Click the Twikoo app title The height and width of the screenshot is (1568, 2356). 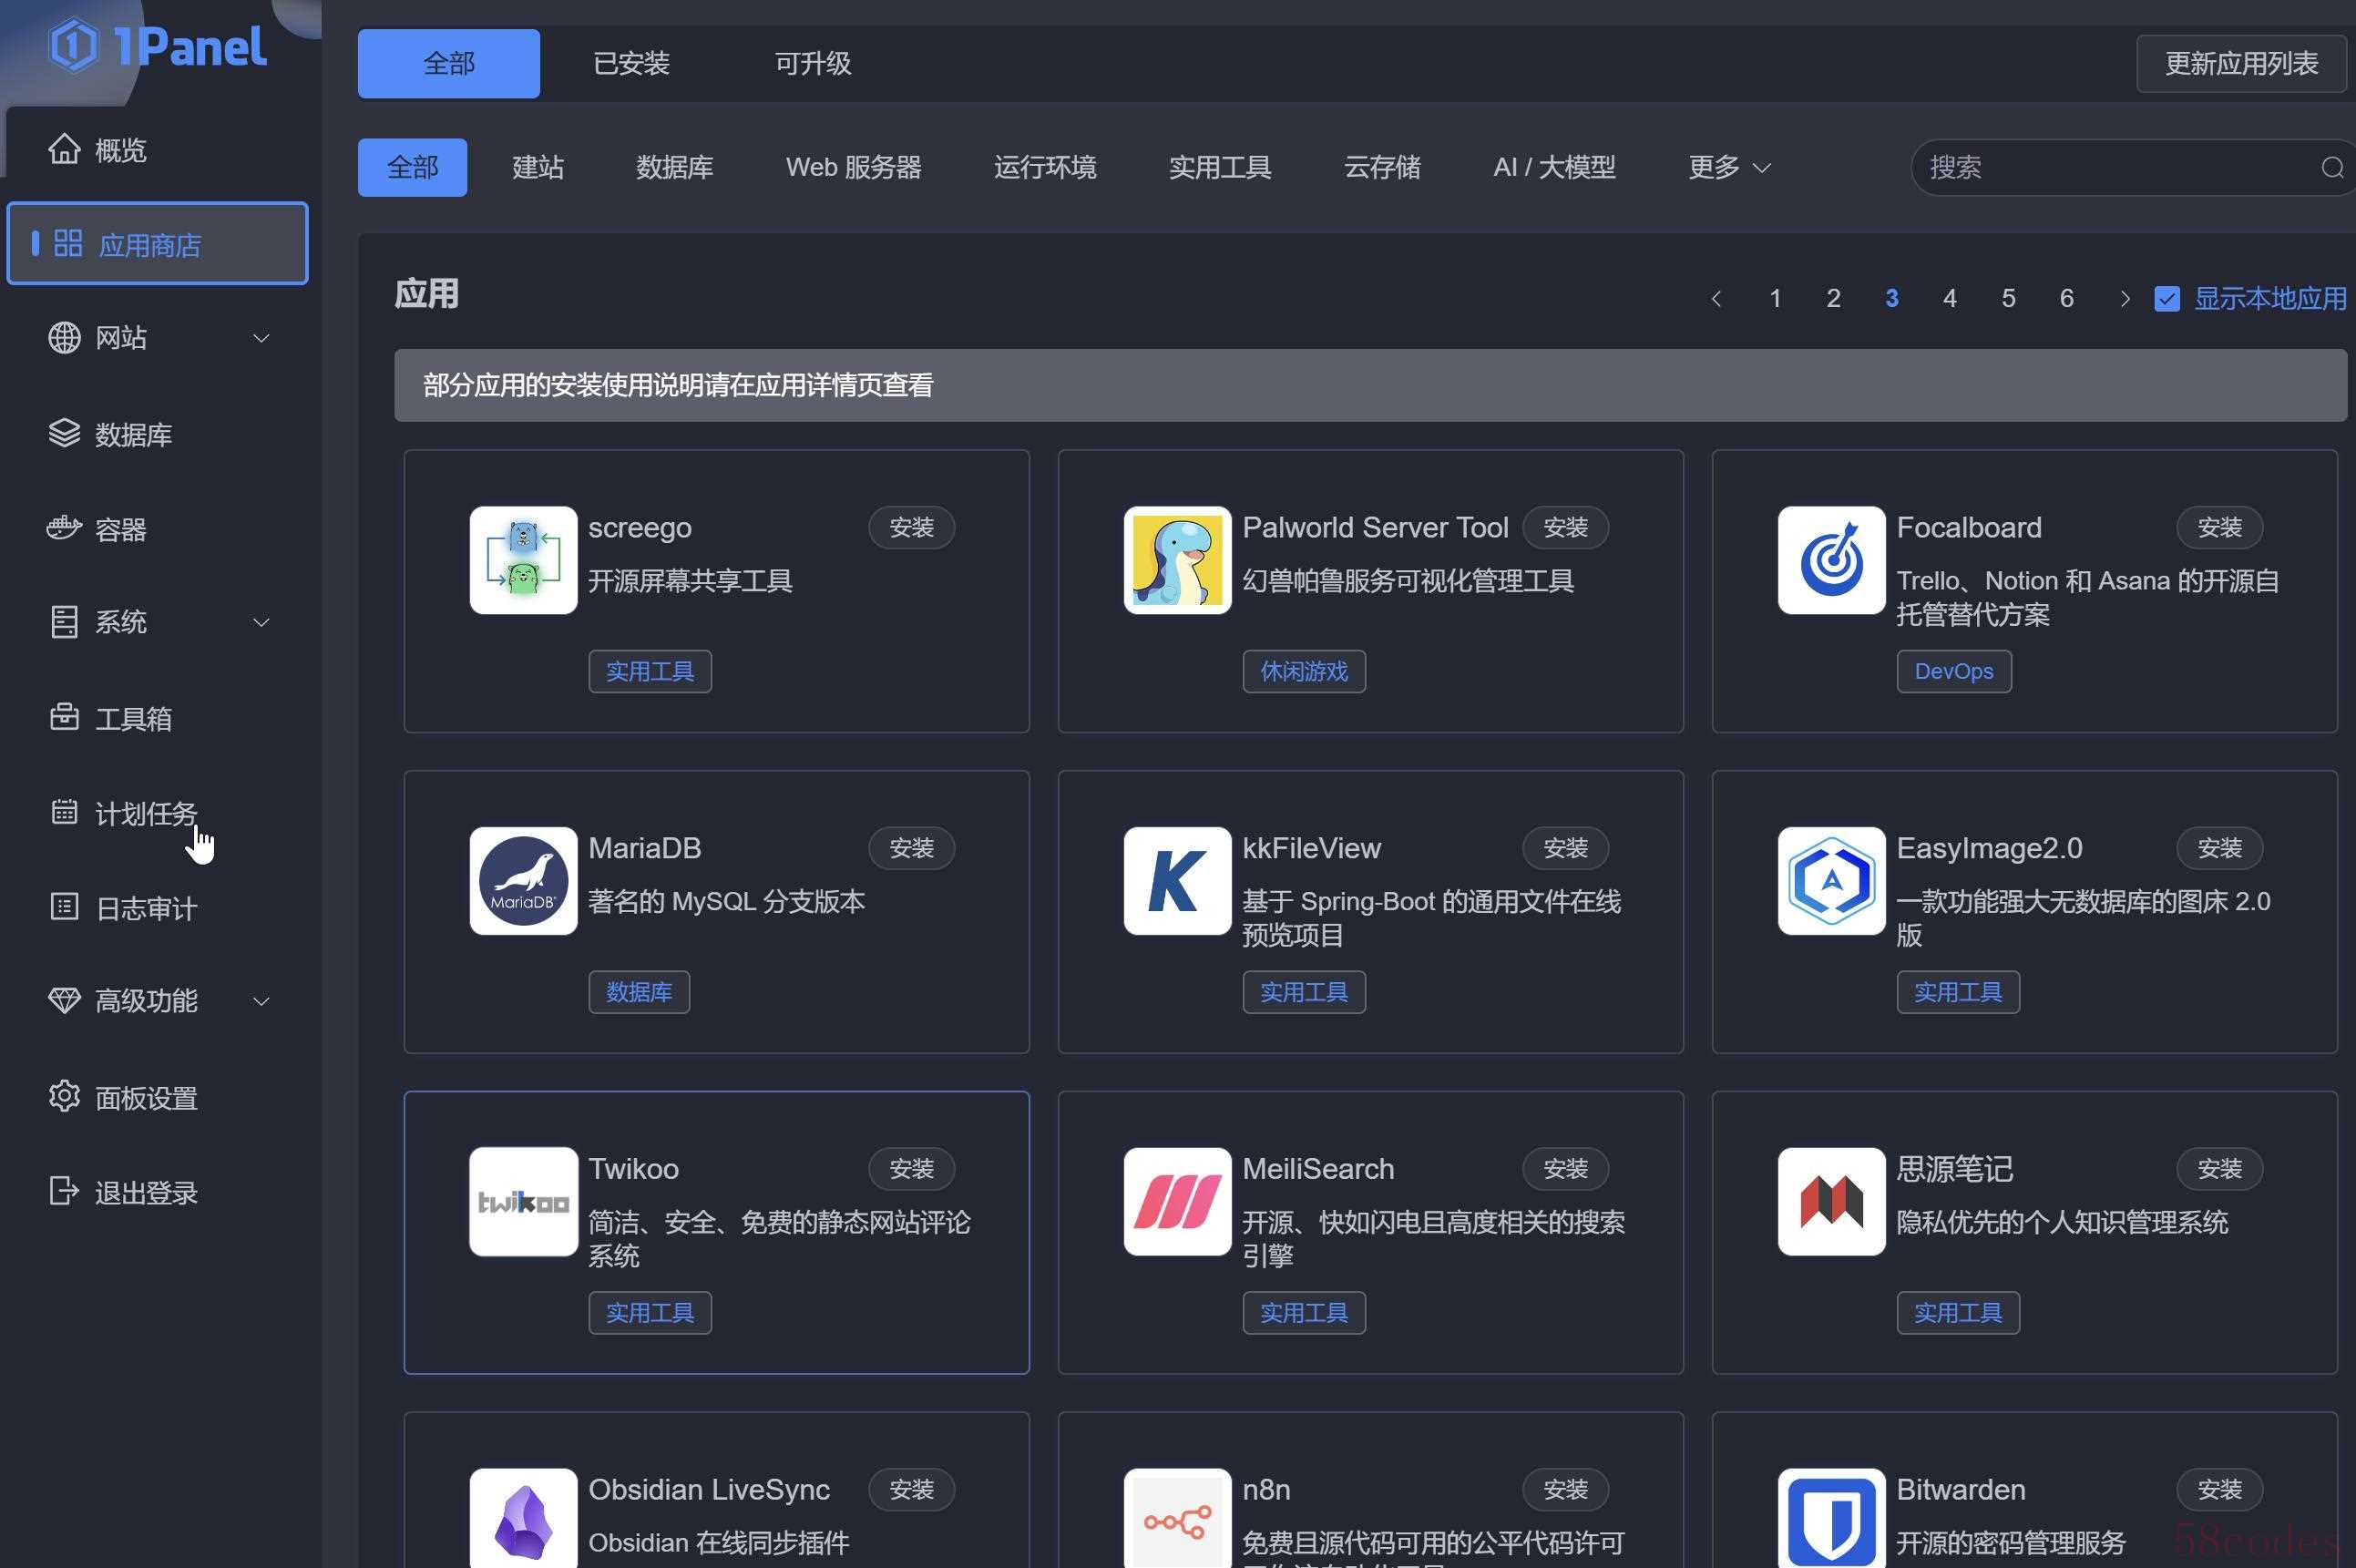click(633, 1168)
